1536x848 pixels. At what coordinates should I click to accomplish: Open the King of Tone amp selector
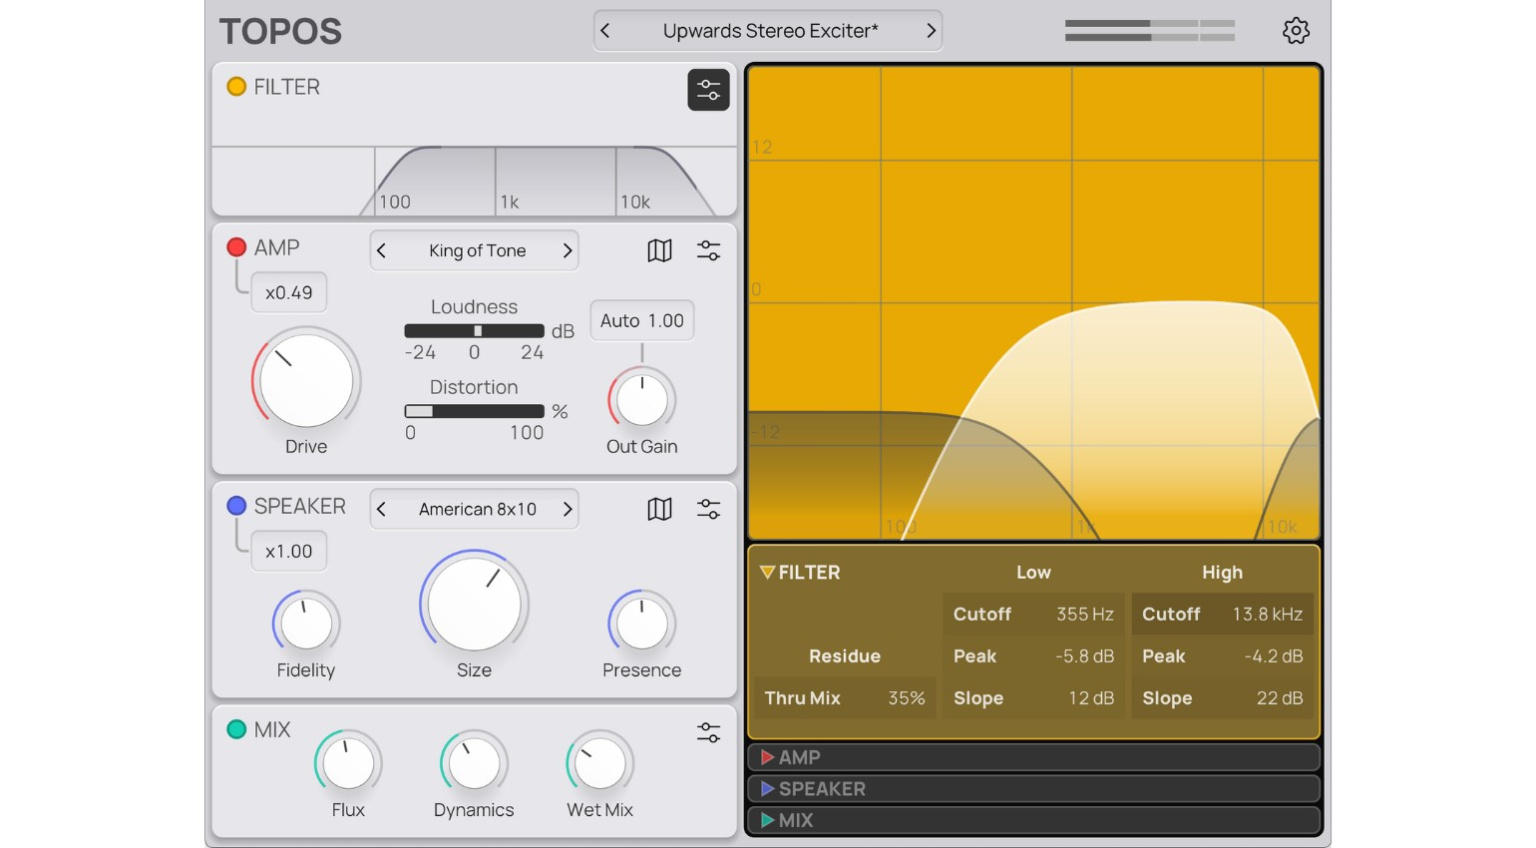pyautogui.click(x=476, y=251)
